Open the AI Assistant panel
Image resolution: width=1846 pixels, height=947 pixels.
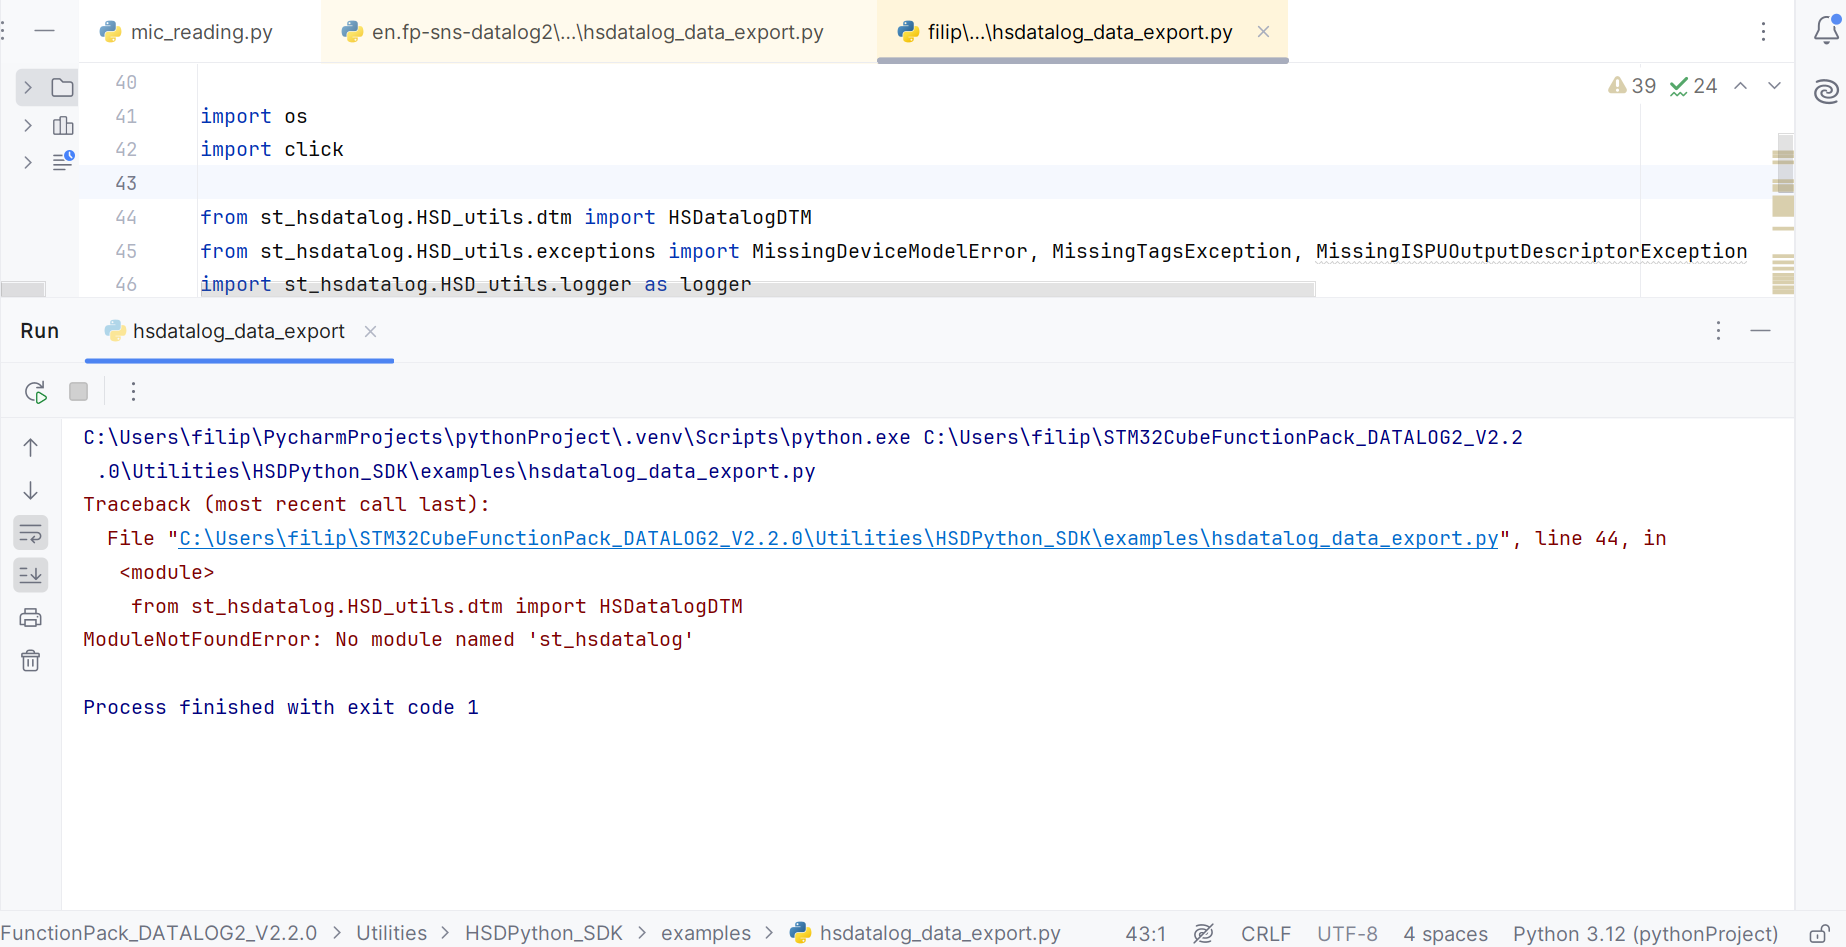tap(1826, 91)
